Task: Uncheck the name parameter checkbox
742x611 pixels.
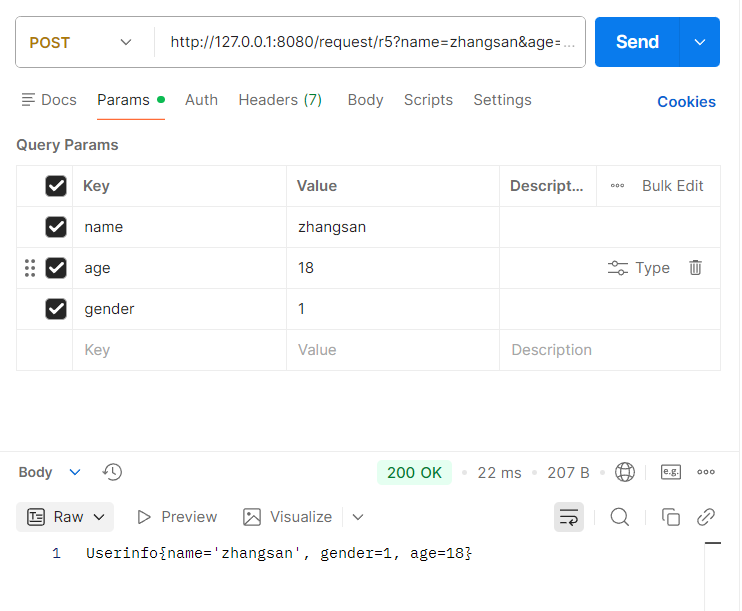Action: point(56,227)
